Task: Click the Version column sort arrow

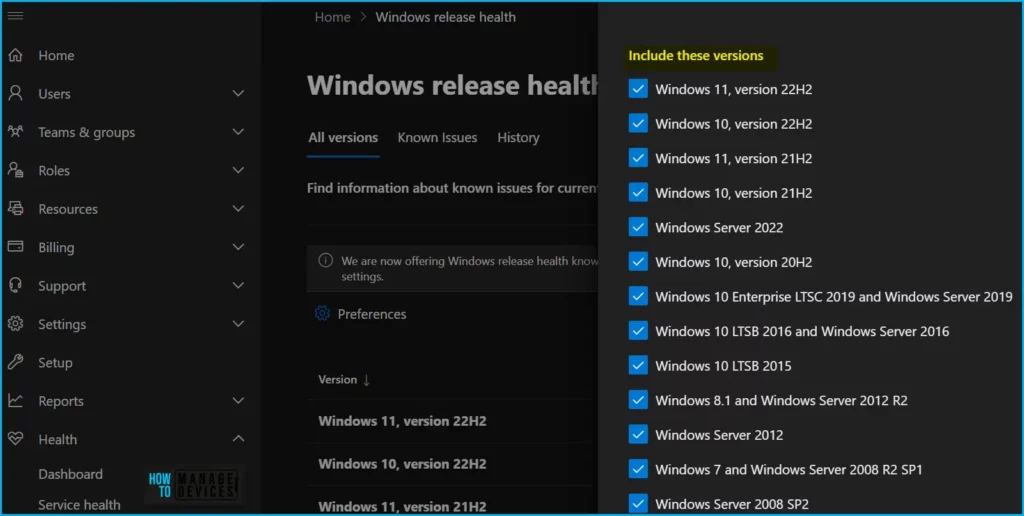Action: (x=366, y=380)
